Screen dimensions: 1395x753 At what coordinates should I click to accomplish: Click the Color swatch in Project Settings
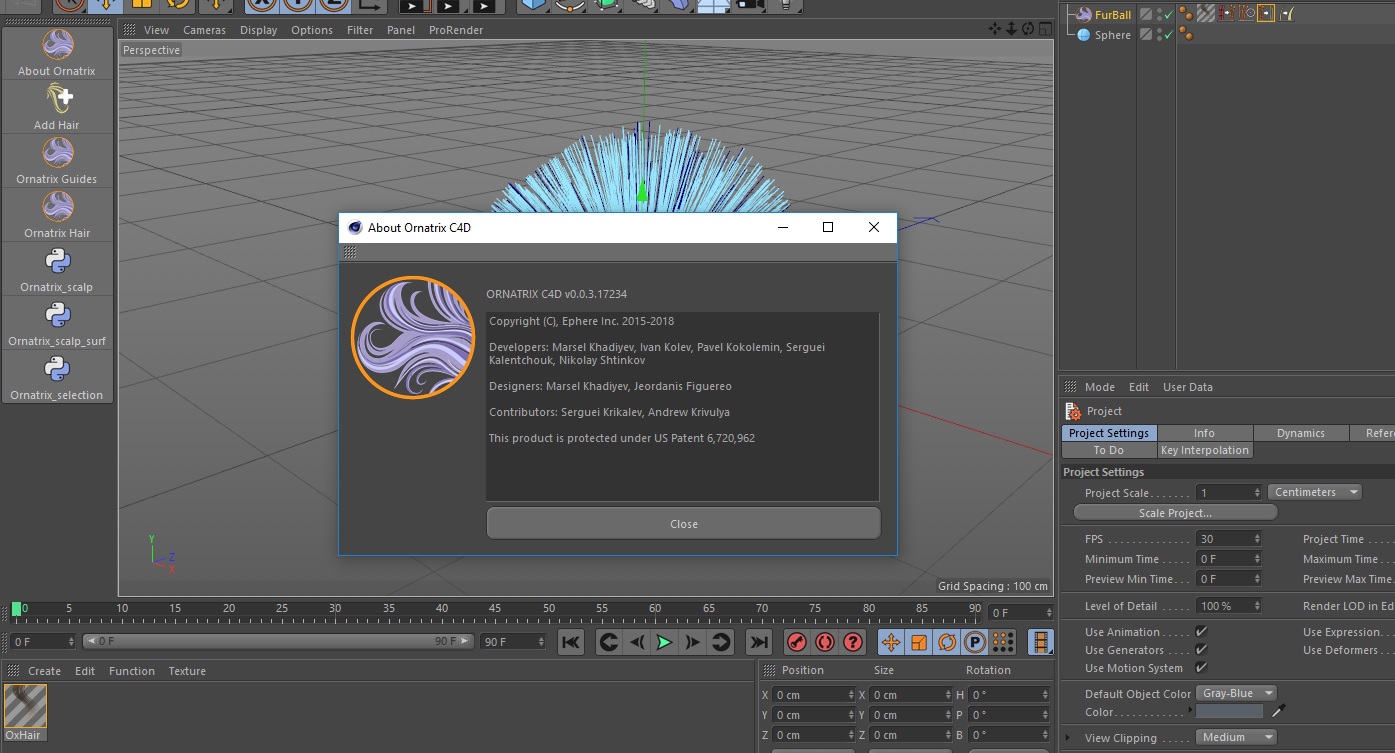pos(1229,711)
